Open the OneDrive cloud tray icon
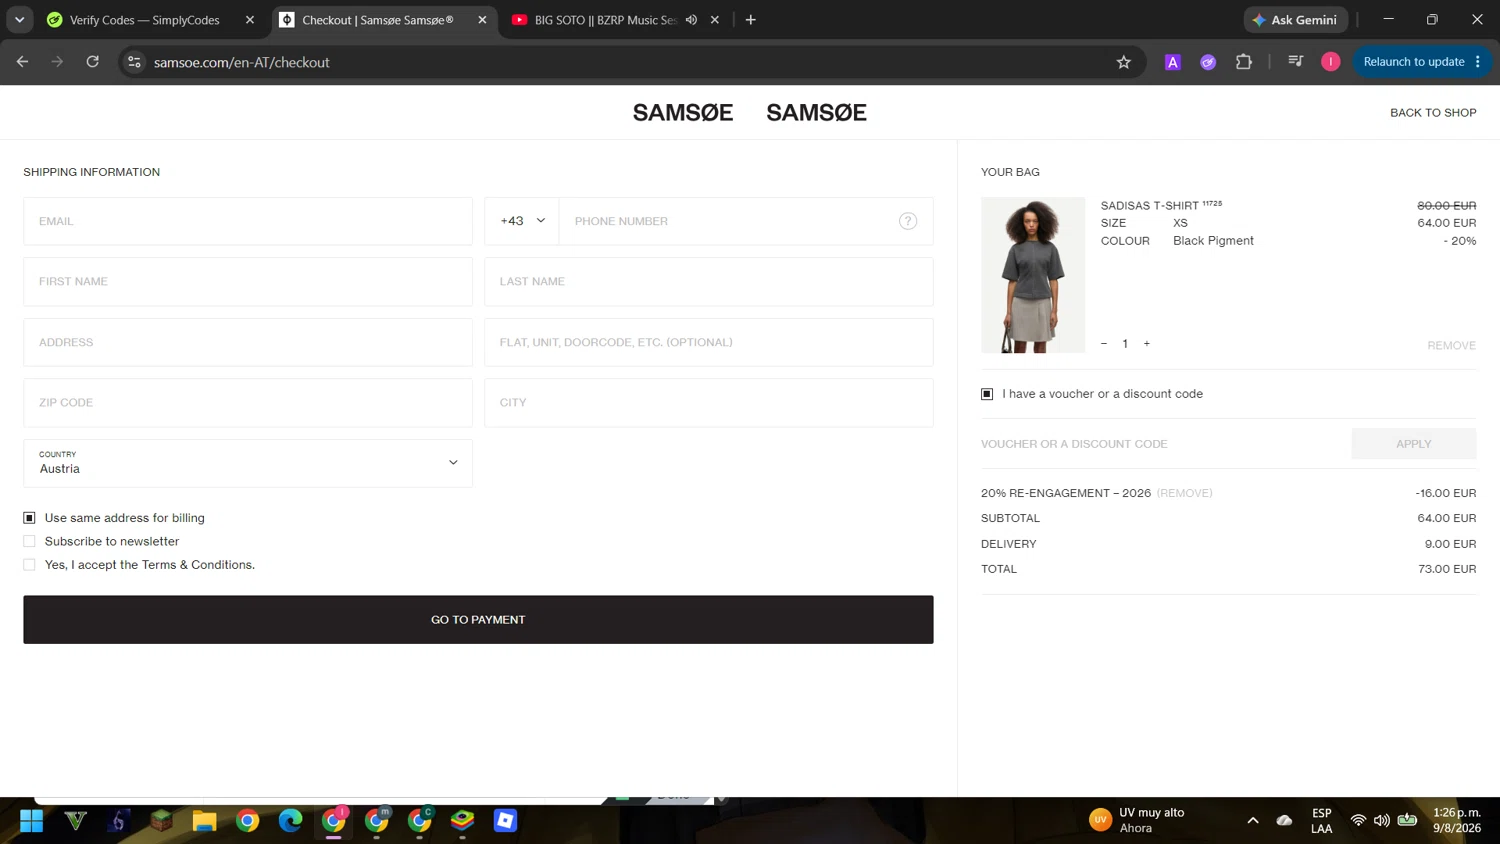 pyautogui.click(x=1285, y=821)
